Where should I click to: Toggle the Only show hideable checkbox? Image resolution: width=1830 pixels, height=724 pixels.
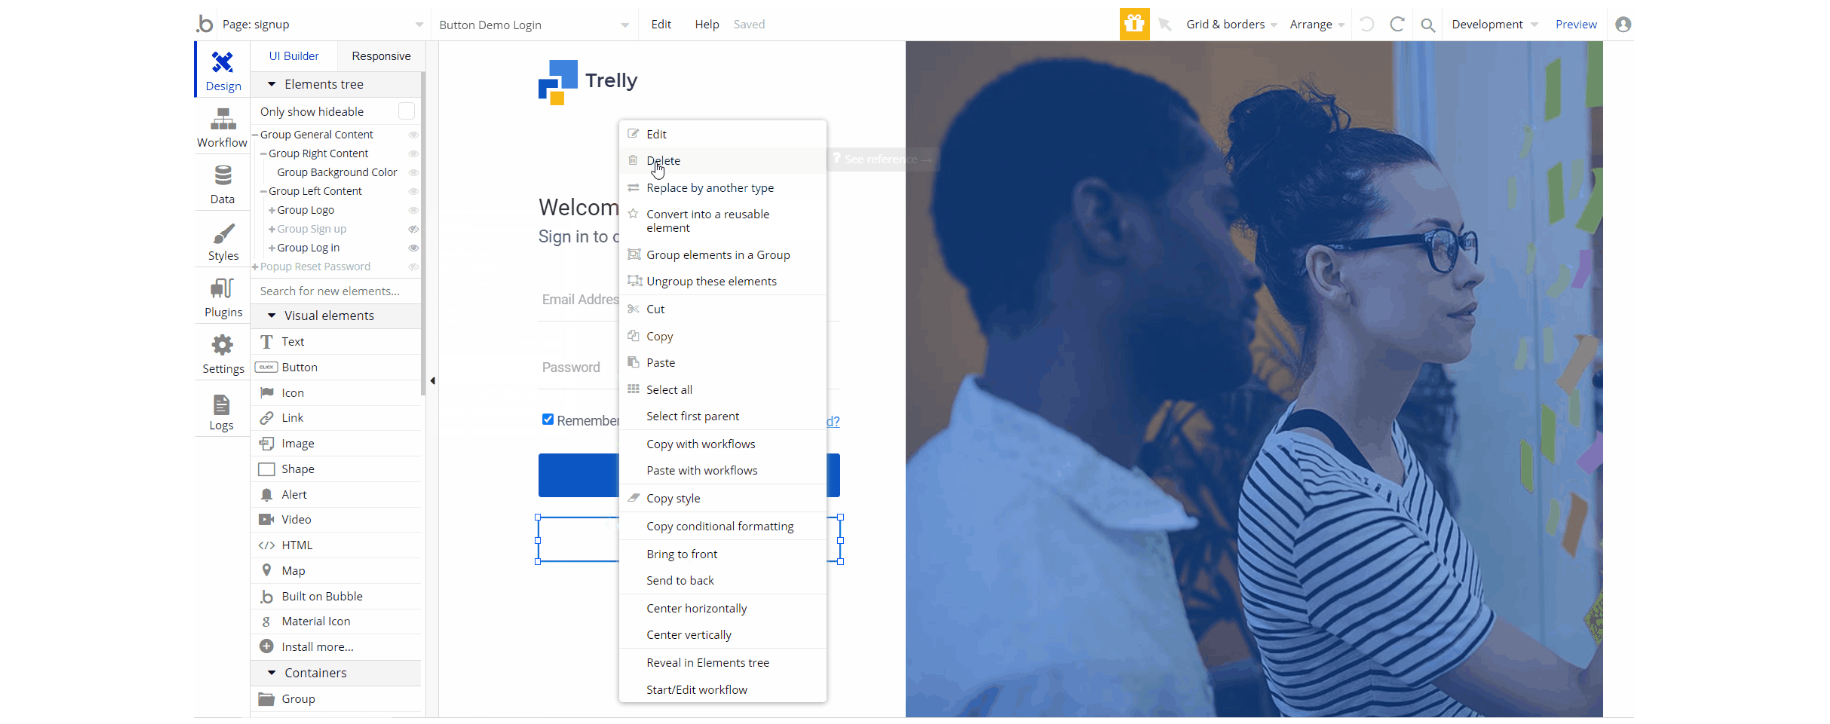[406, 111]
